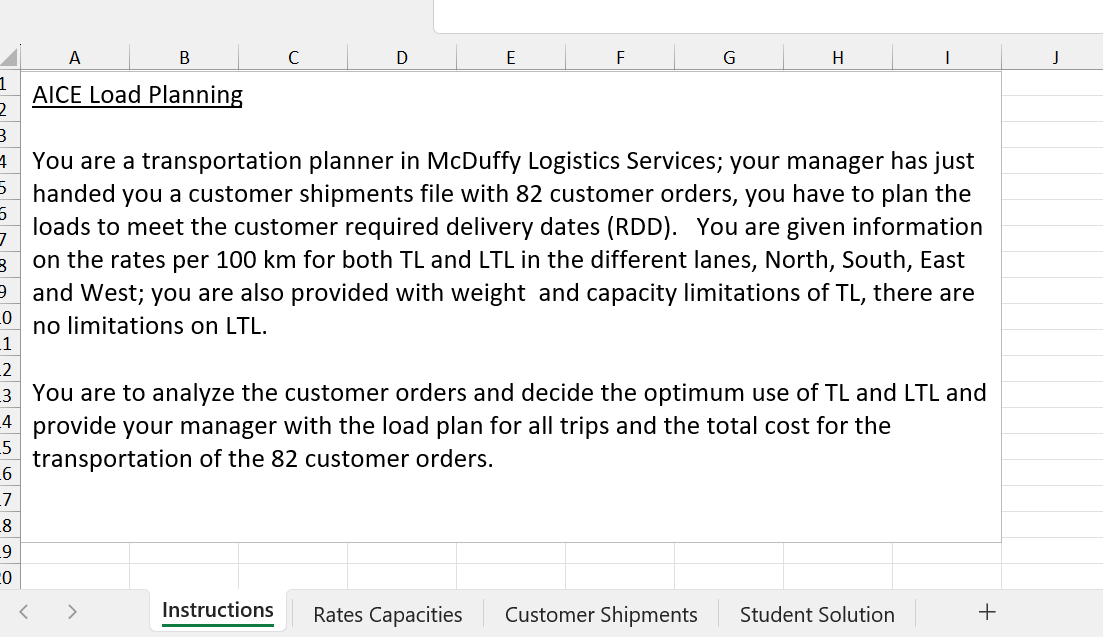Viewport: 1103px width, 637px height.
Task: Click the boundary between column headers B and C
Action: point(238,57)
